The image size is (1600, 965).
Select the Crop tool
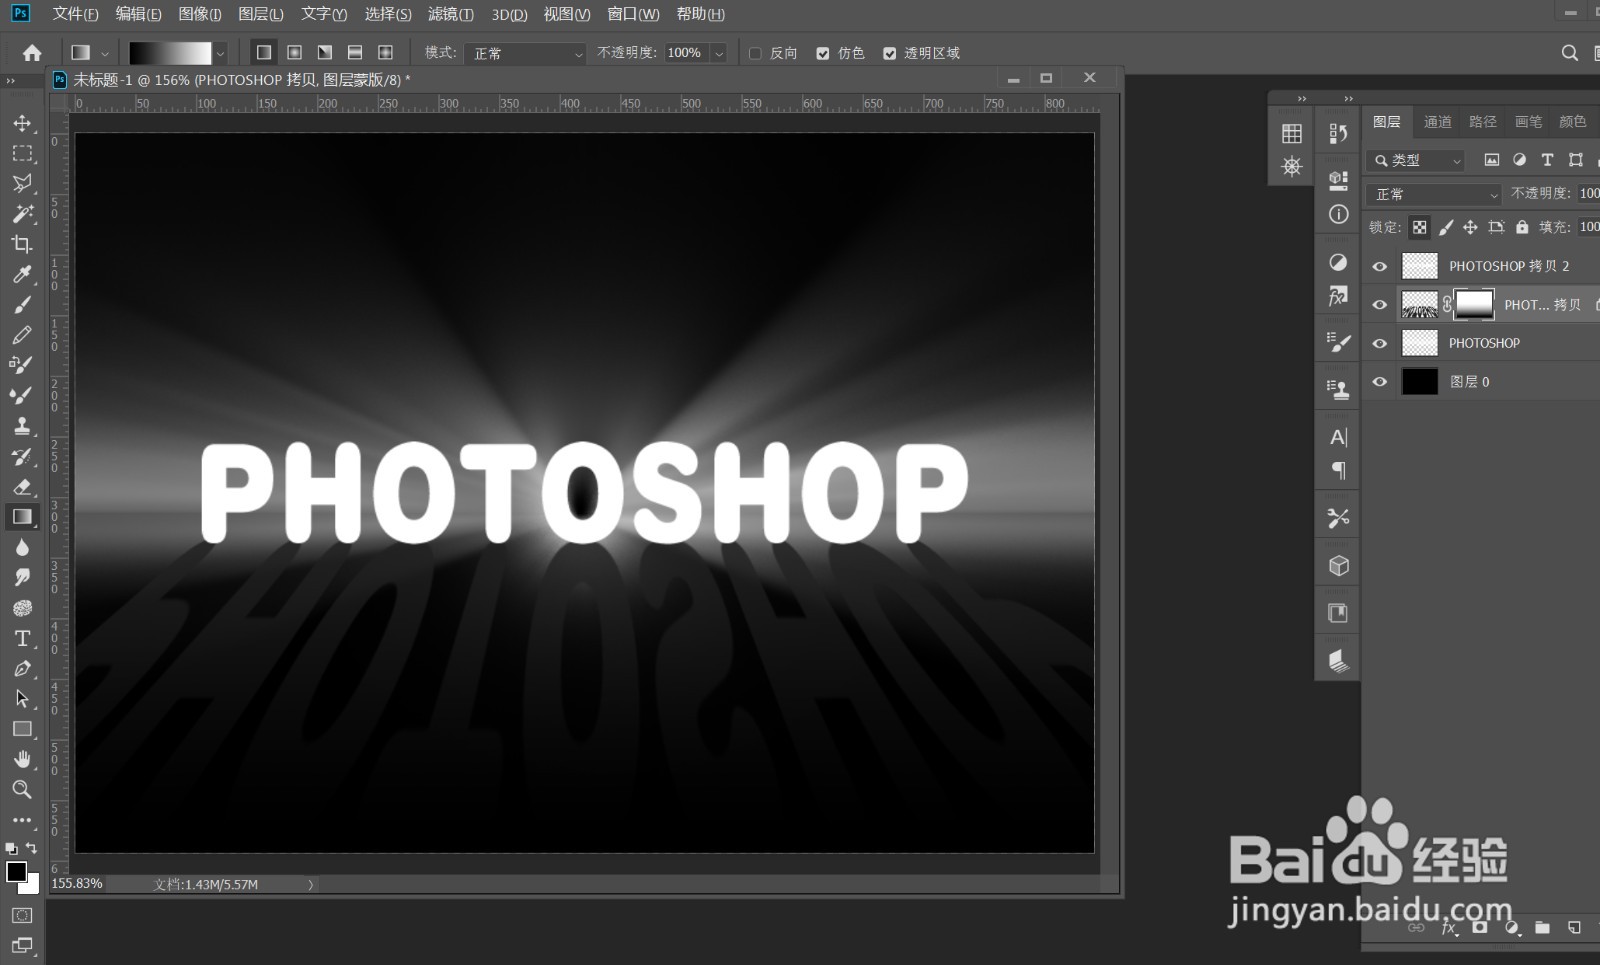coord(22,244)
